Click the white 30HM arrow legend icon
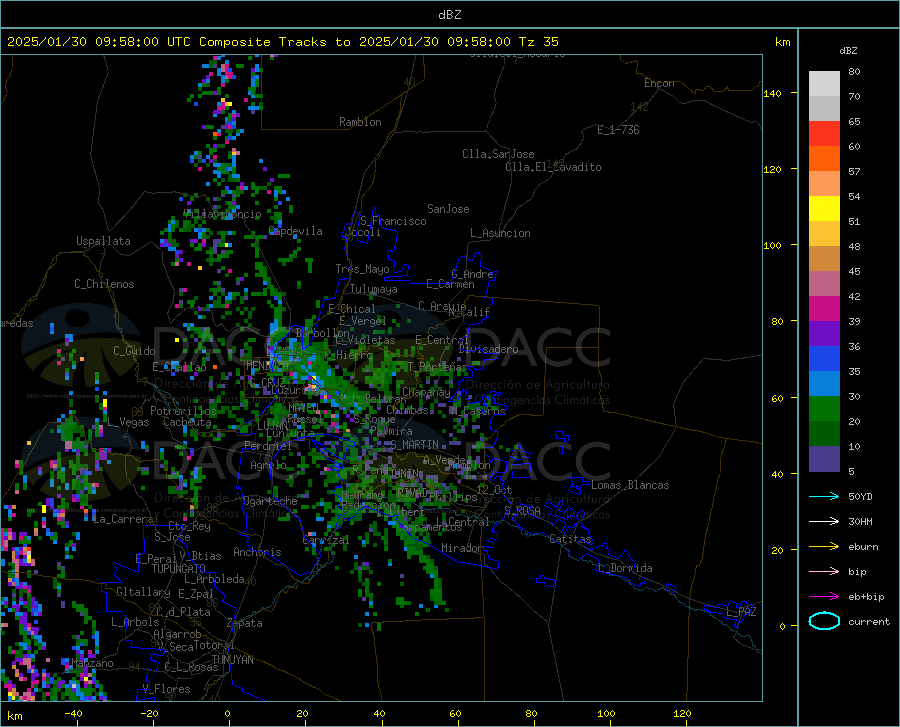Image resolution: width=900 pixels, height=727 pixels. coord(824,521)
